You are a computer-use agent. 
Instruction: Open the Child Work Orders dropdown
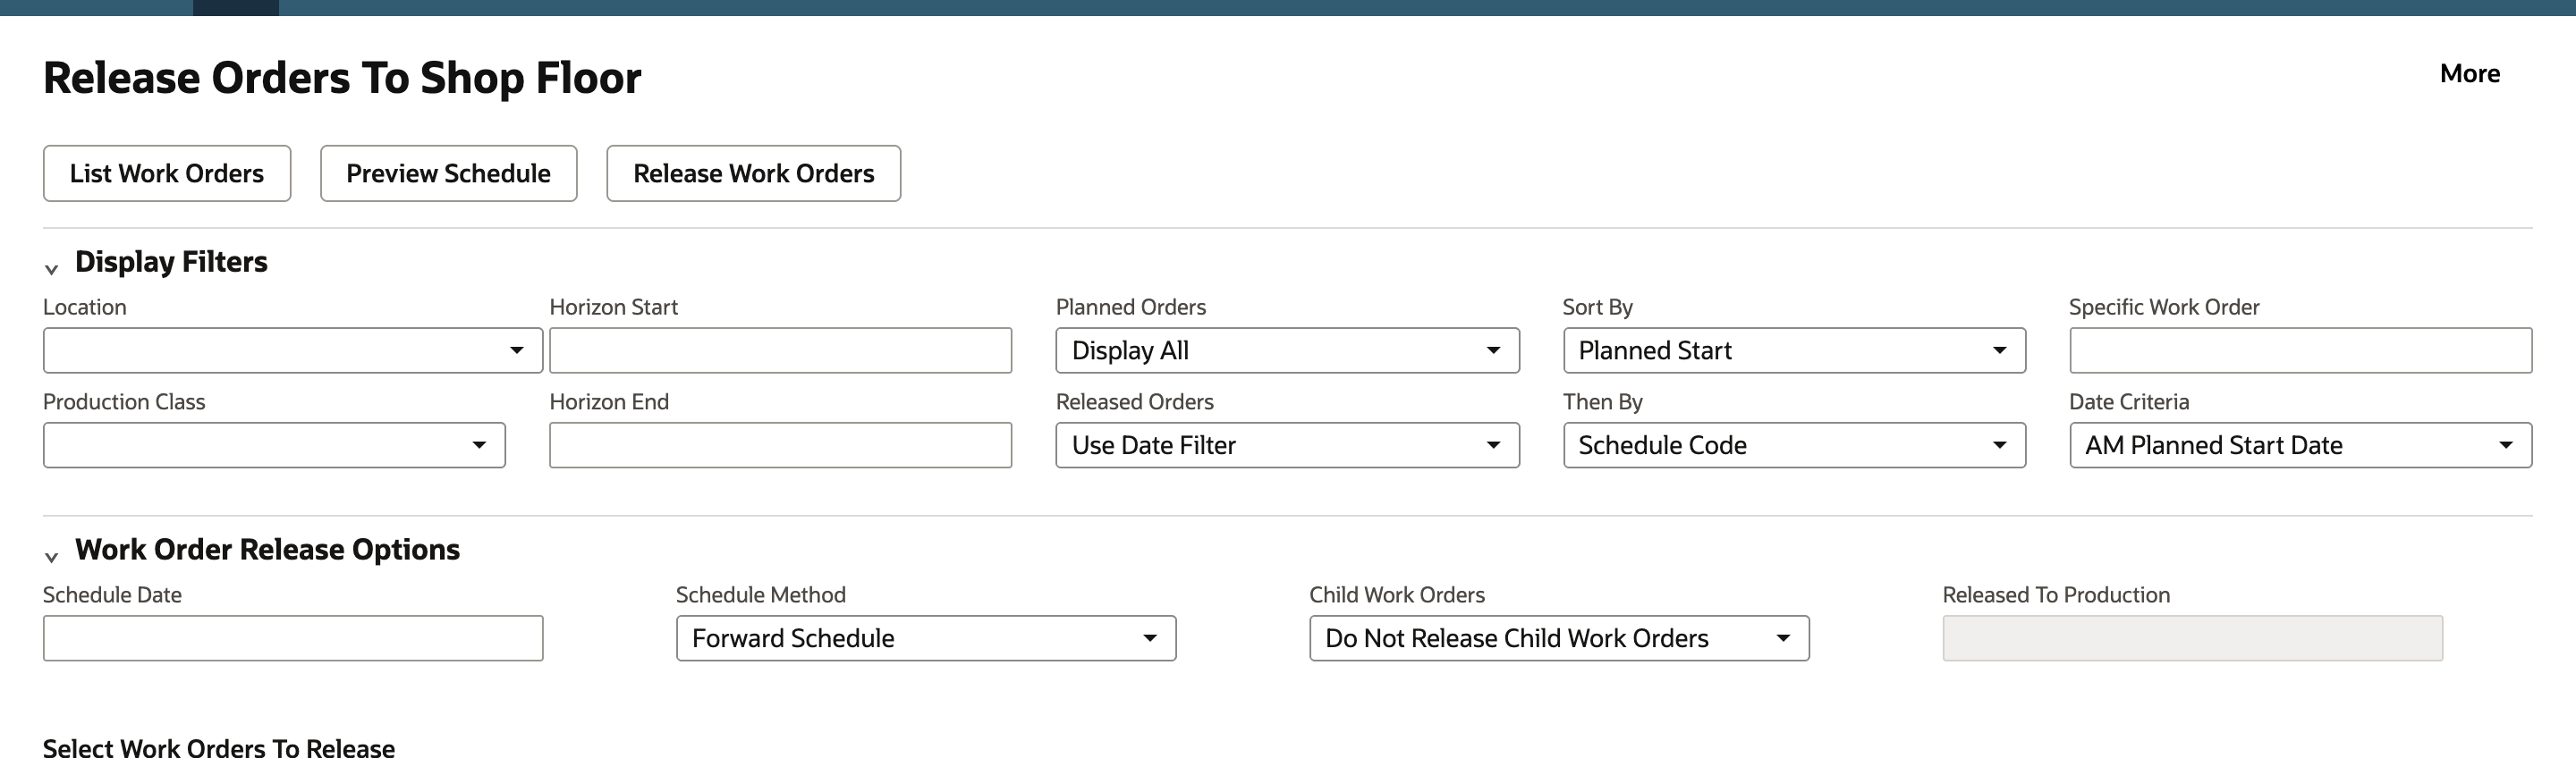click(x=1559, y=638)
